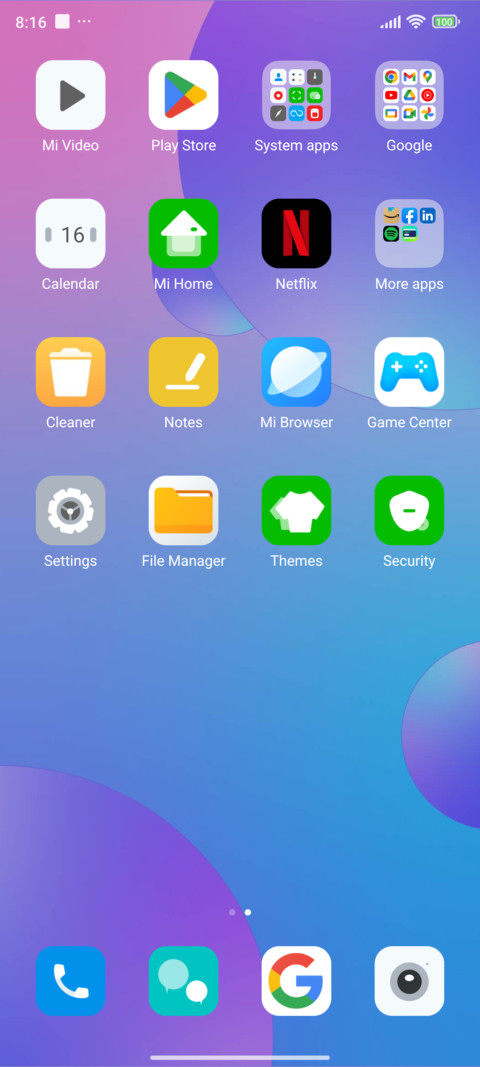Tap the bottom gesture navigation bar
This screenshot has width=480, height=1067.
240,1057
